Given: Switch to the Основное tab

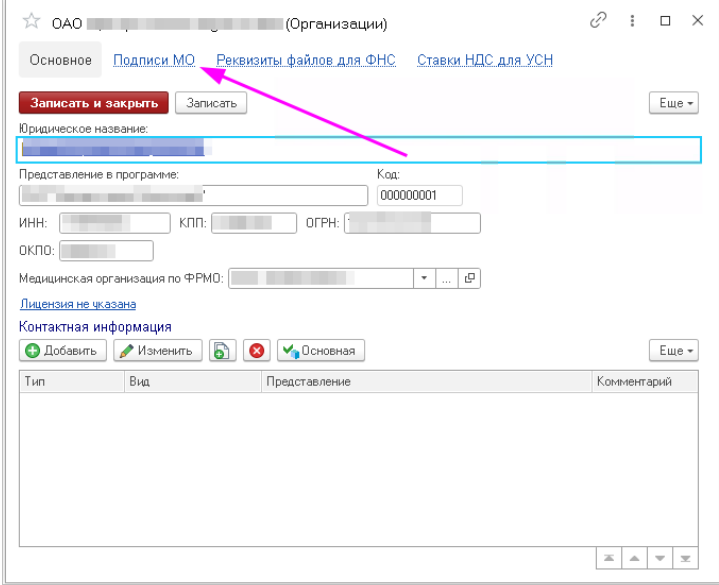Looking at the screenshot, I should tap(60, 60).
